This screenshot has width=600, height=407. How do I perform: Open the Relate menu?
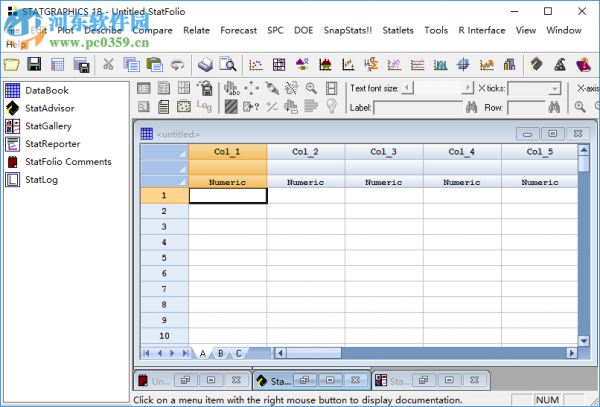point(196,31)
